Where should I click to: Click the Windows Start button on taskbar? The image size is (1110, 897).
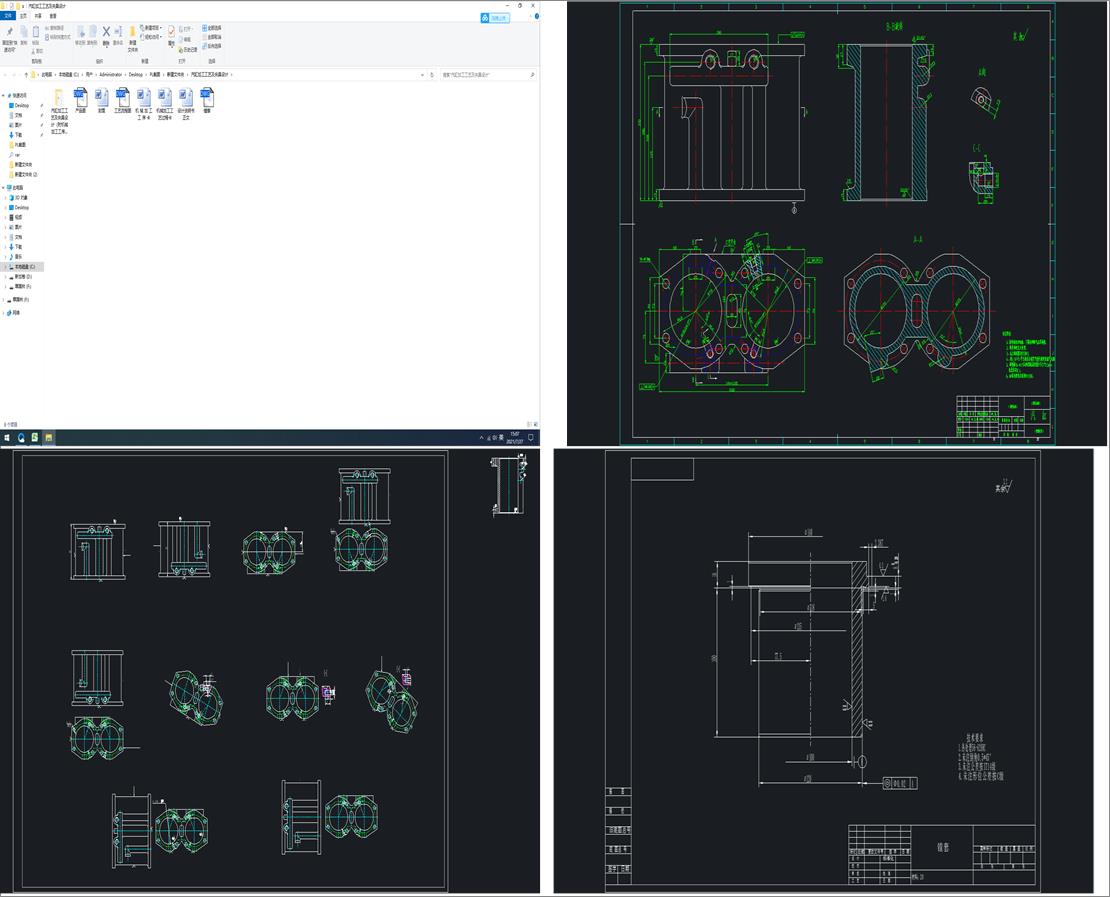point(7,437)
